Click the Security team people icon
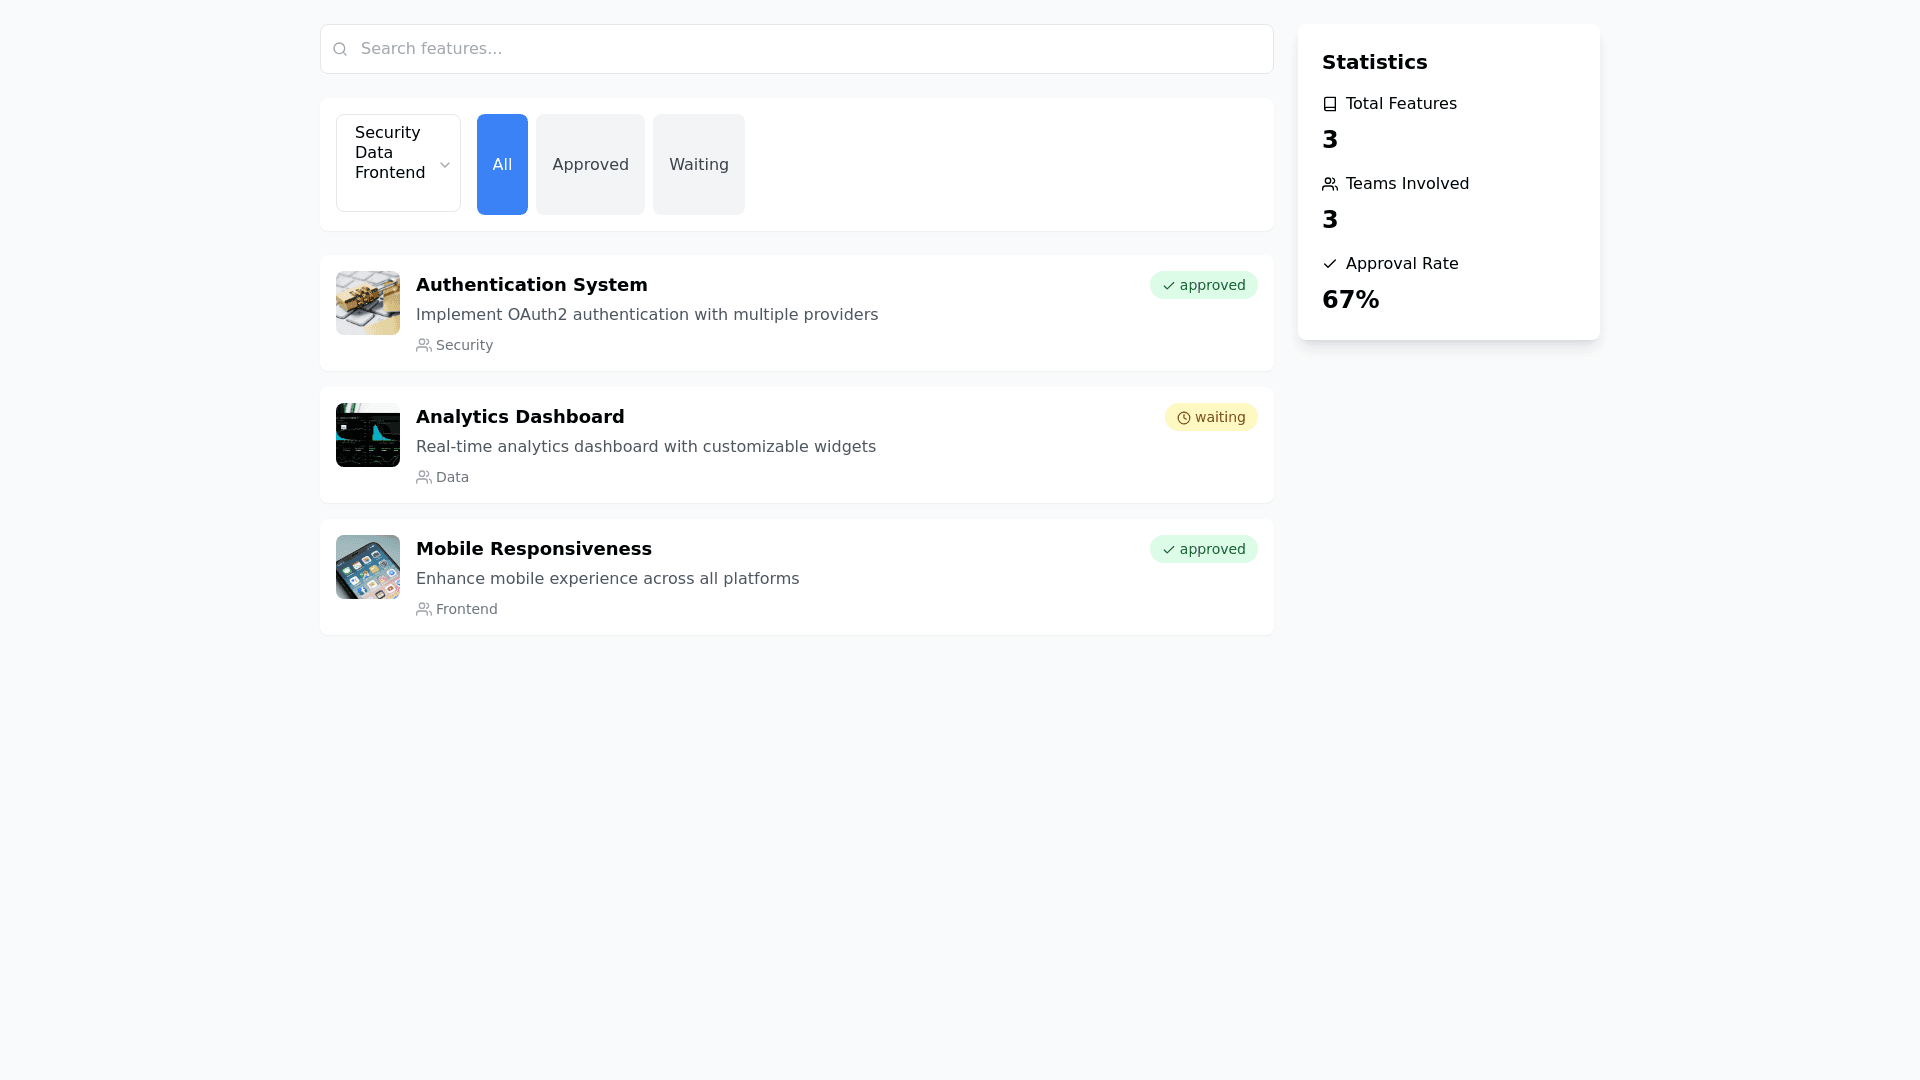 click(x=424, y=345)
